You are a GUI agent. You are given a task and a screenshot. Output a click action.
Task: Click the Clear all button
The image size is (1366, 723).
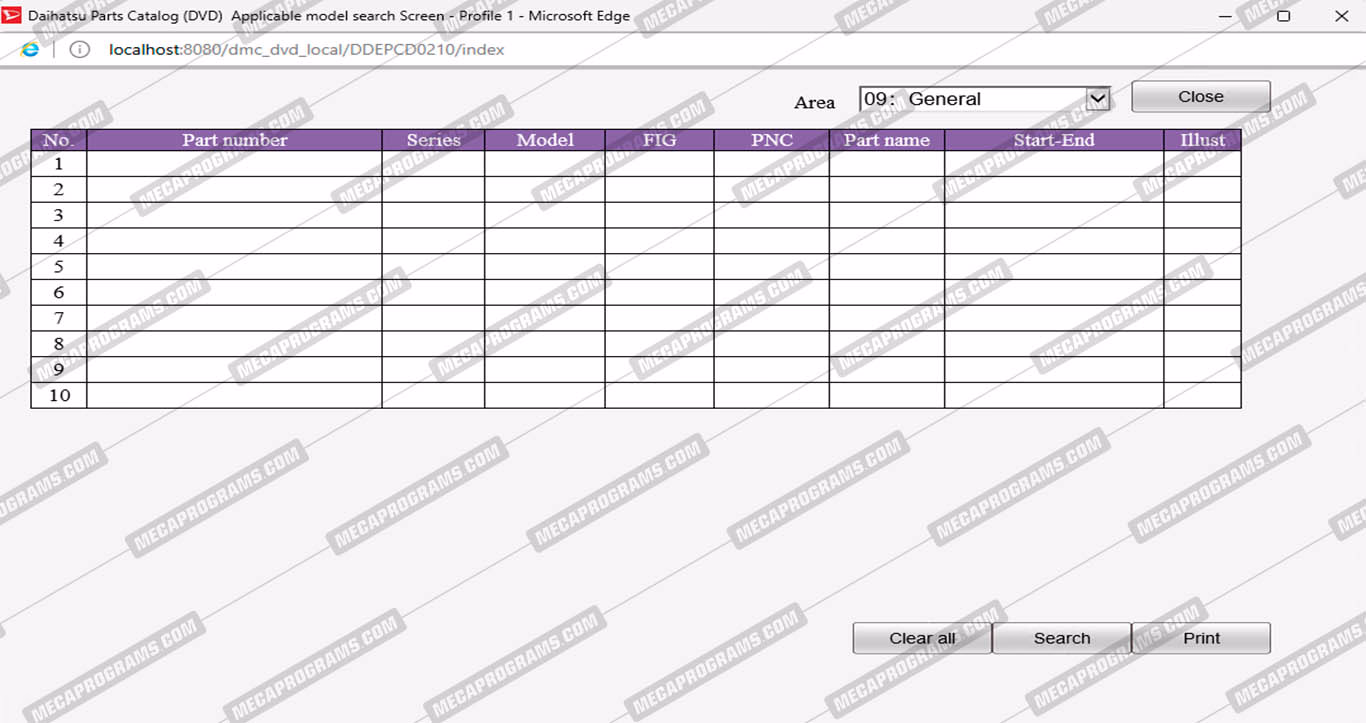click(922, 638)
